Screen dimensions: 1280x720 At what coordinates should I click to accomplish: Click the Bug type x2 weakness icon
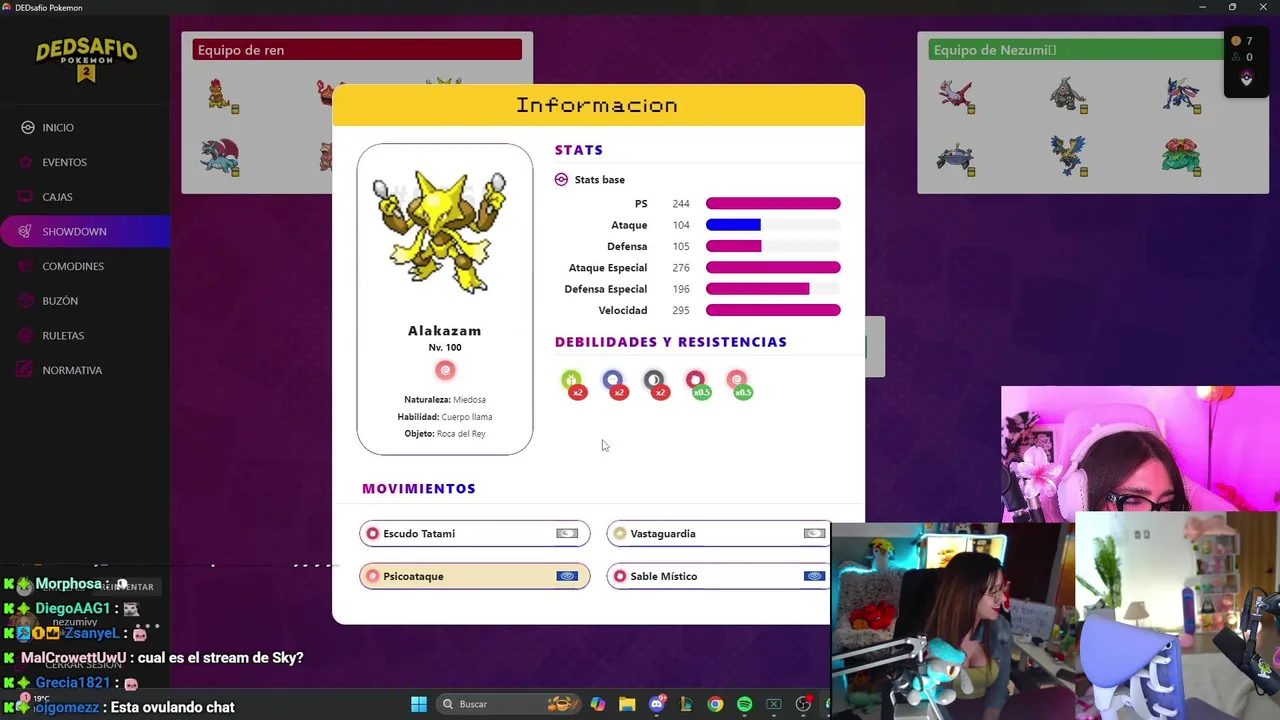coord(573,384)
